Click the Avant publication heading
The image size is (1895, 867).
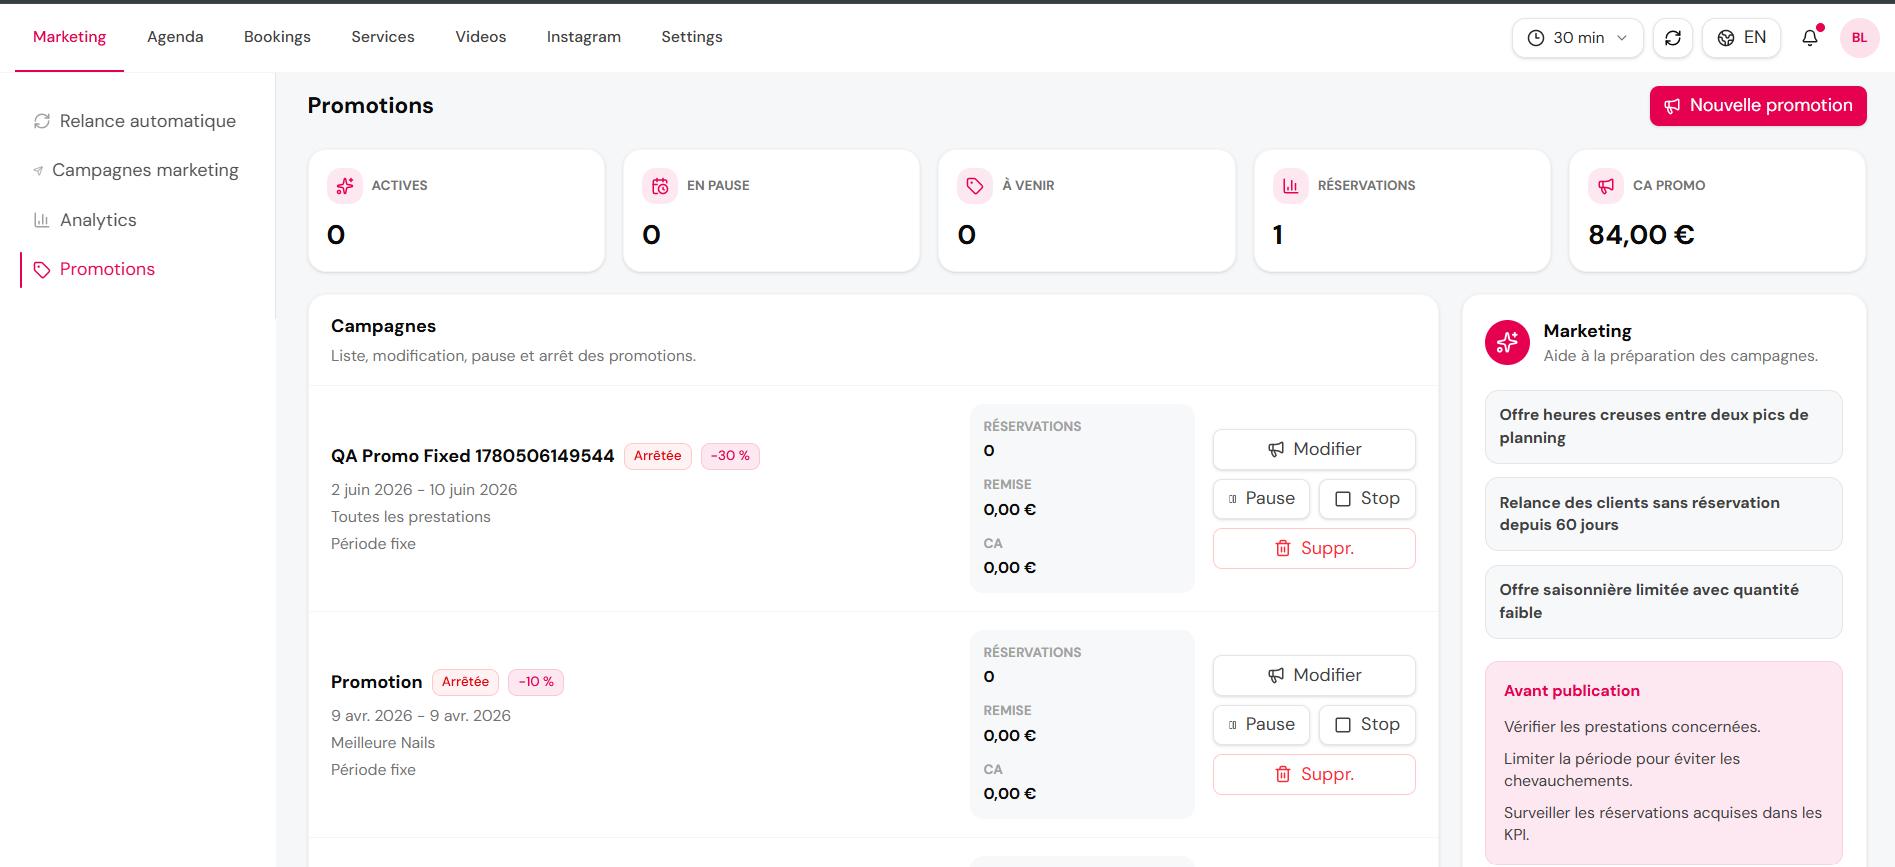coord(1572,691)
